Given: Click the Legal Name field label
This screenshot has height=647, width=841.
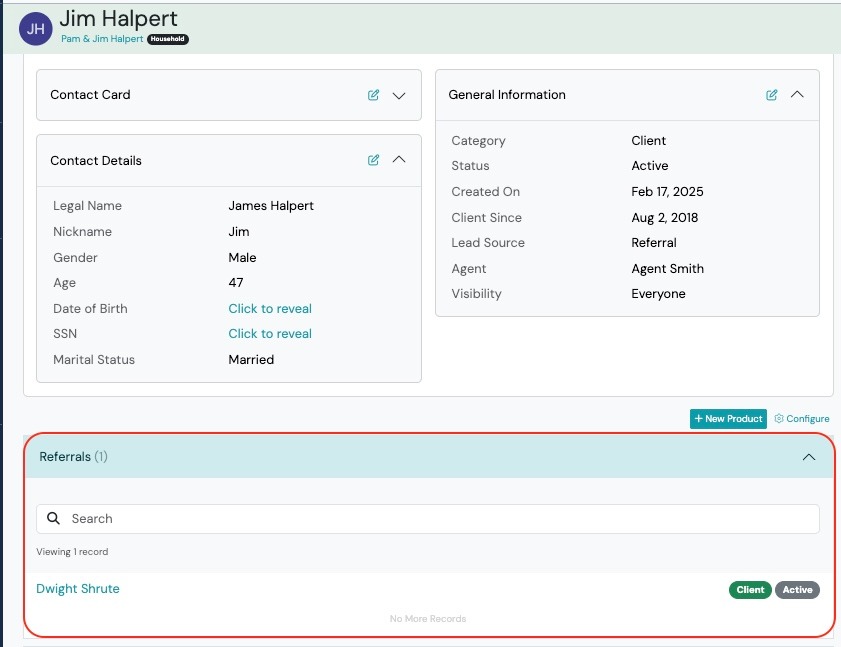Looking at the screenshot, I should tap(87, 205).
